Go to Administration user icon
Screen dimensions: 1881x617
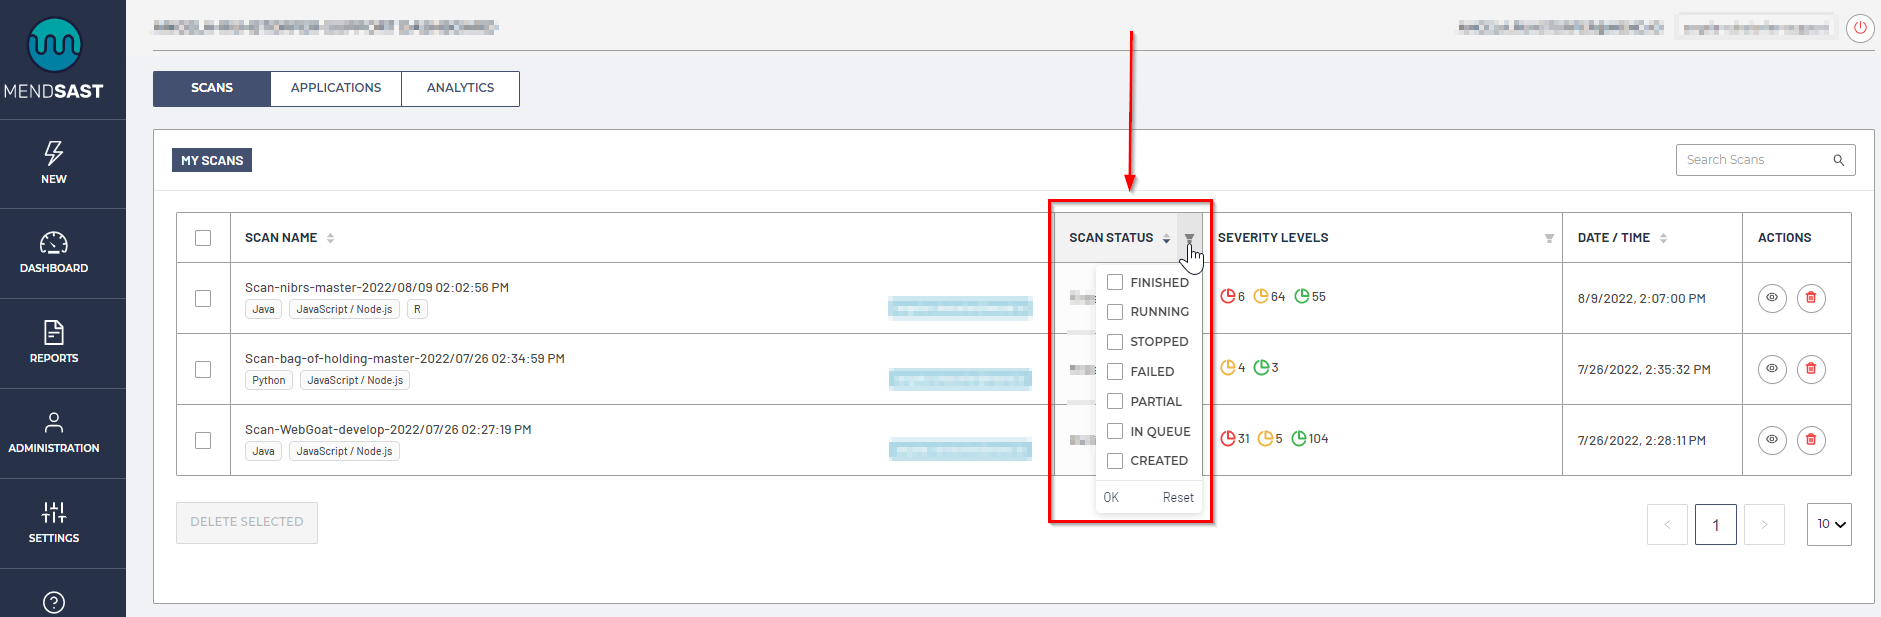(54, 423)
